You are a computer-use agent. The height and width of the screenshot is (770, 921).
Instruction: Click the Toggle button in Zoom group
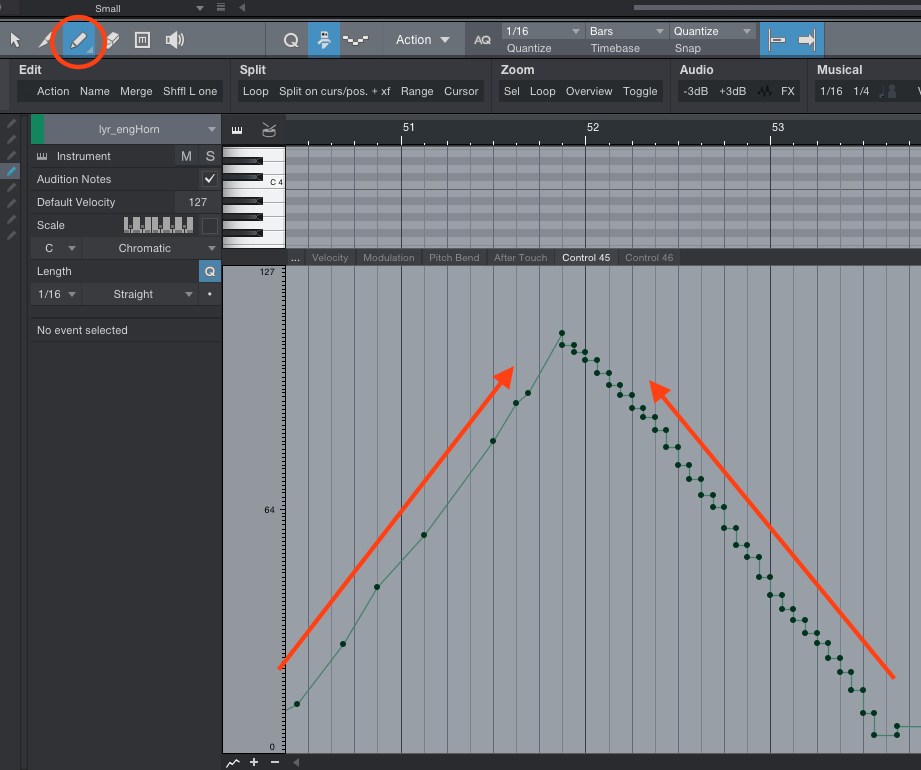click(x=640, y=91)
